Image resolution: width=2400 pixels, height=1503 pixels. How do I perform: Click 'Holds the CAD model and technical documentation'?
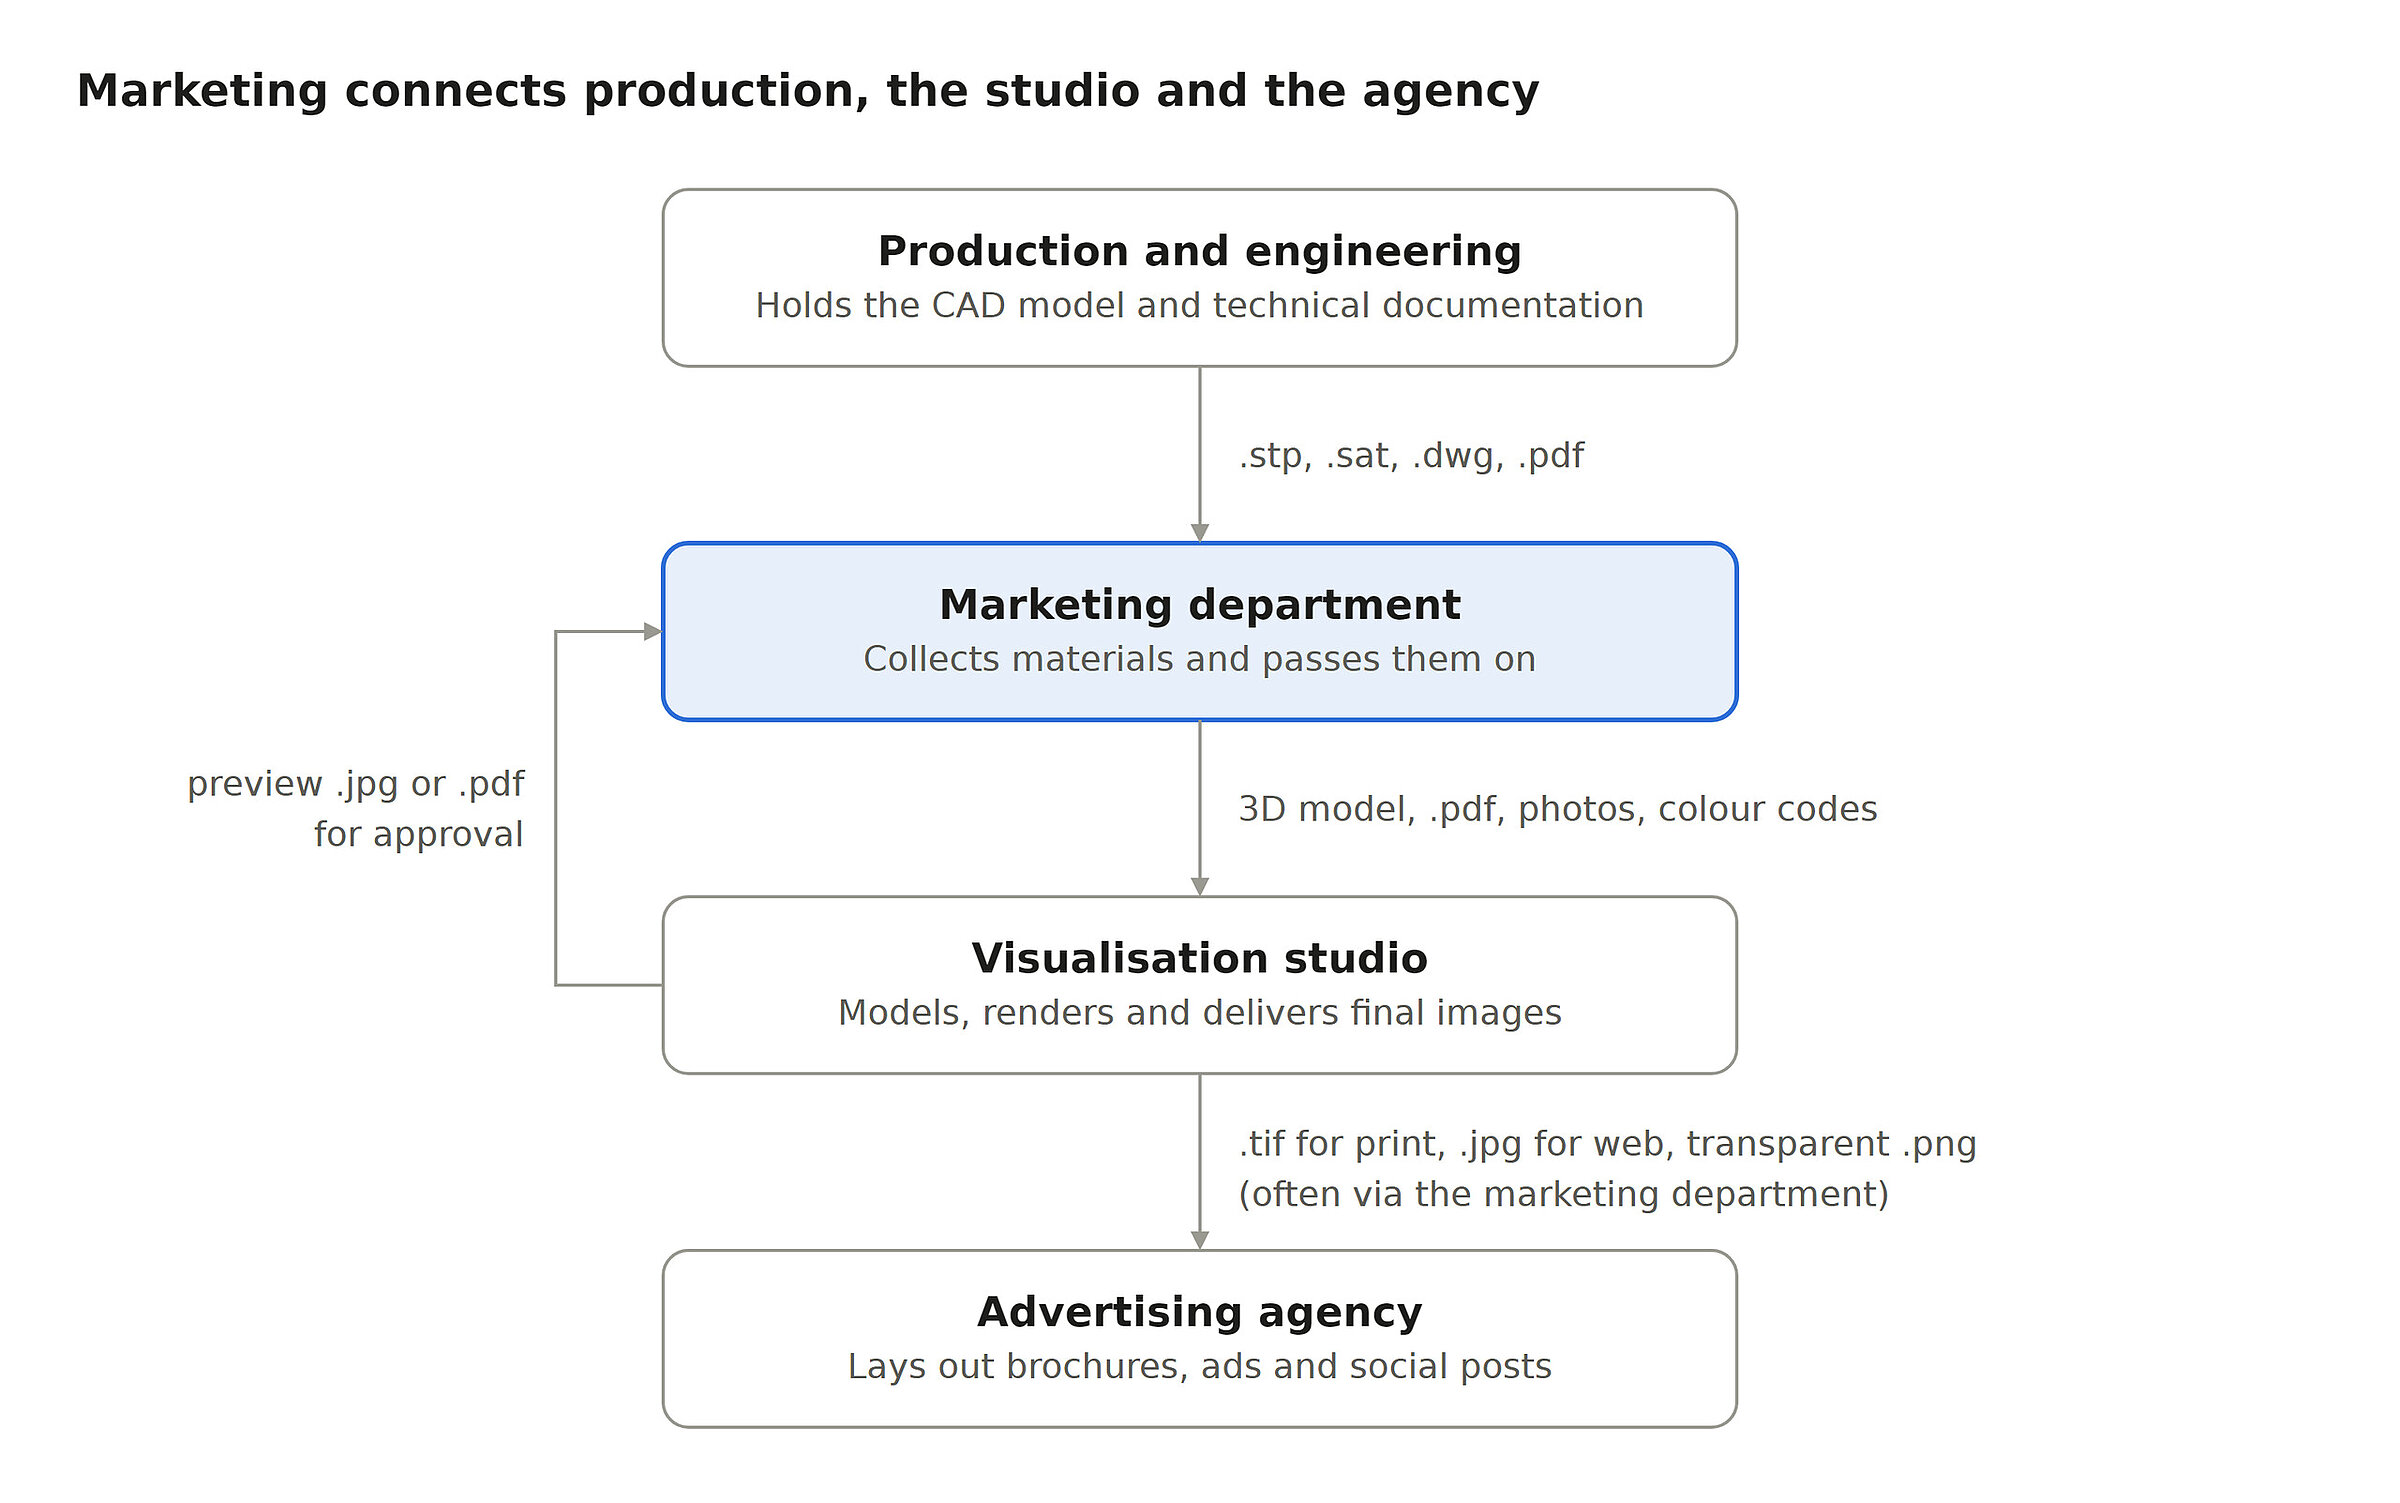coord(1199,305)
